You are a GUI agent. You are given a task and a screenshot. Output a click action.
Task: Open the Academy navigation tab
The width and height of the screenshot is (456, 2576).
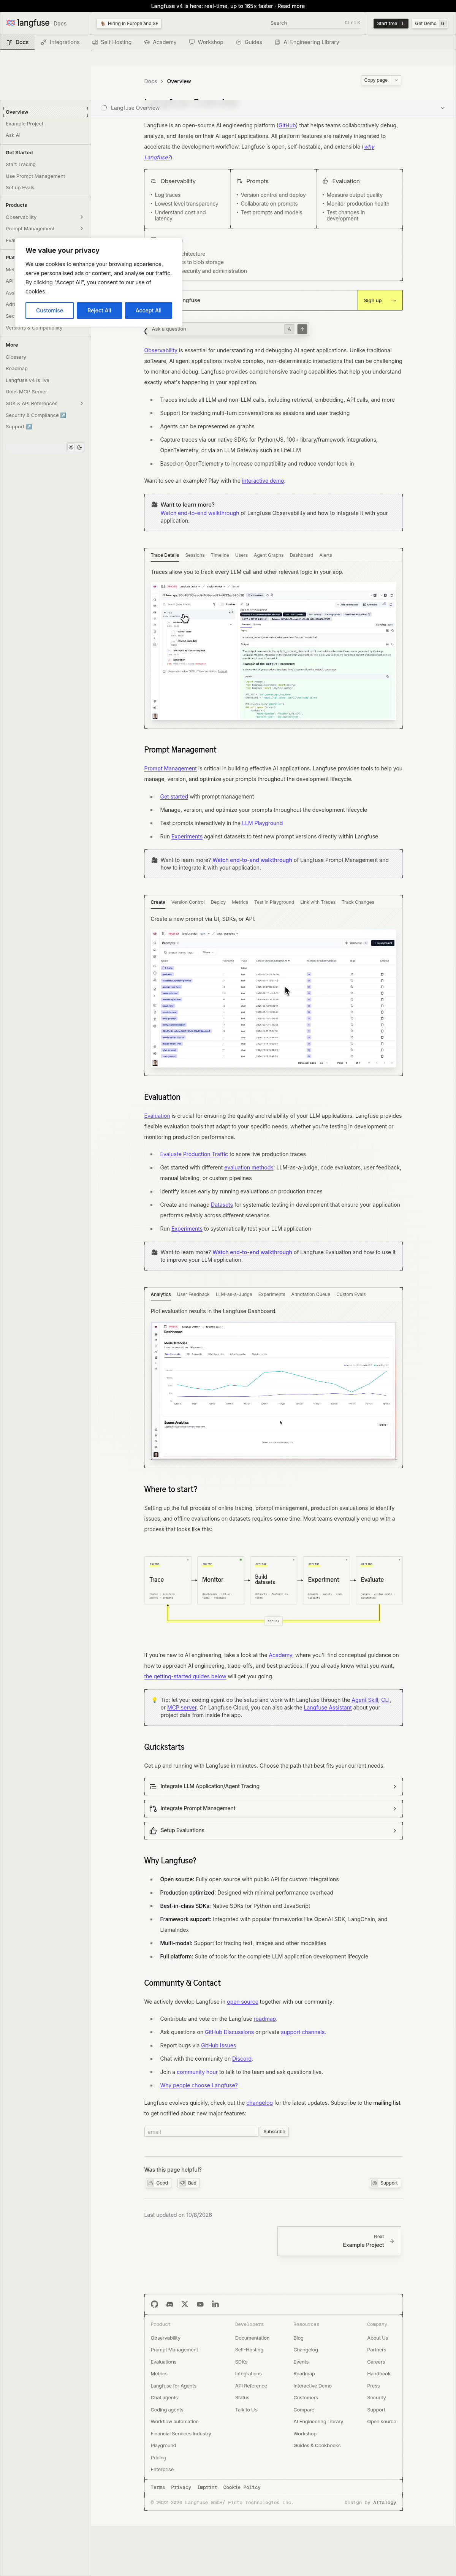(160, 42)
